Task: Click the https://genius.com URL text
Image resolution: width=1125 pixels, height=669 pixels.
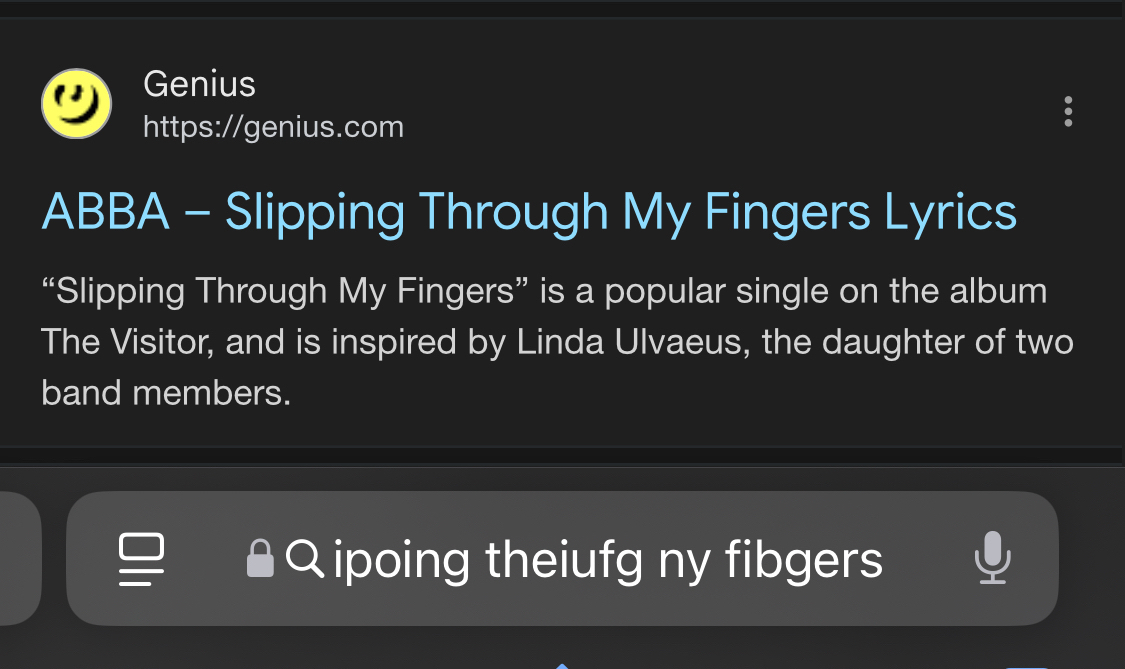Action: click(x=273, y=127)
